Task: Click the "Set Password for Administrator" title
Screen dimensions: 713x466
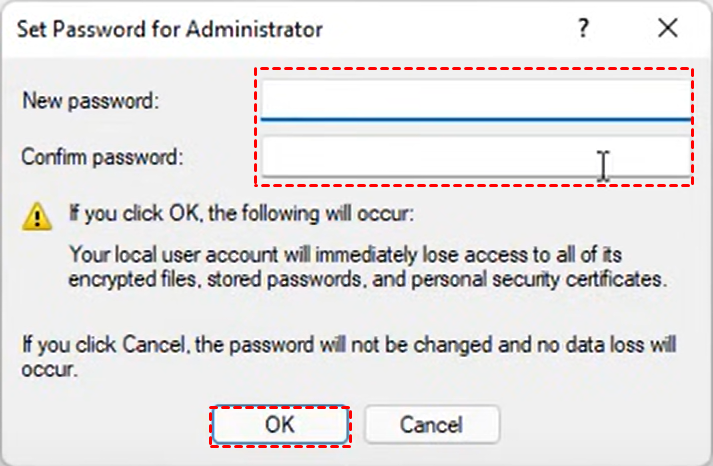Action: click(170, 30)
